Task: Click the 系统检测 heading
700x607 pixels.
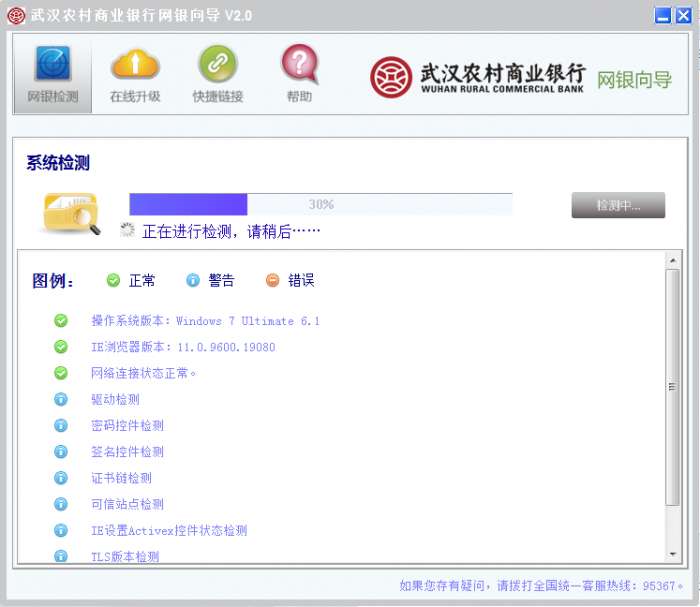Action: (x=58, y=163)
